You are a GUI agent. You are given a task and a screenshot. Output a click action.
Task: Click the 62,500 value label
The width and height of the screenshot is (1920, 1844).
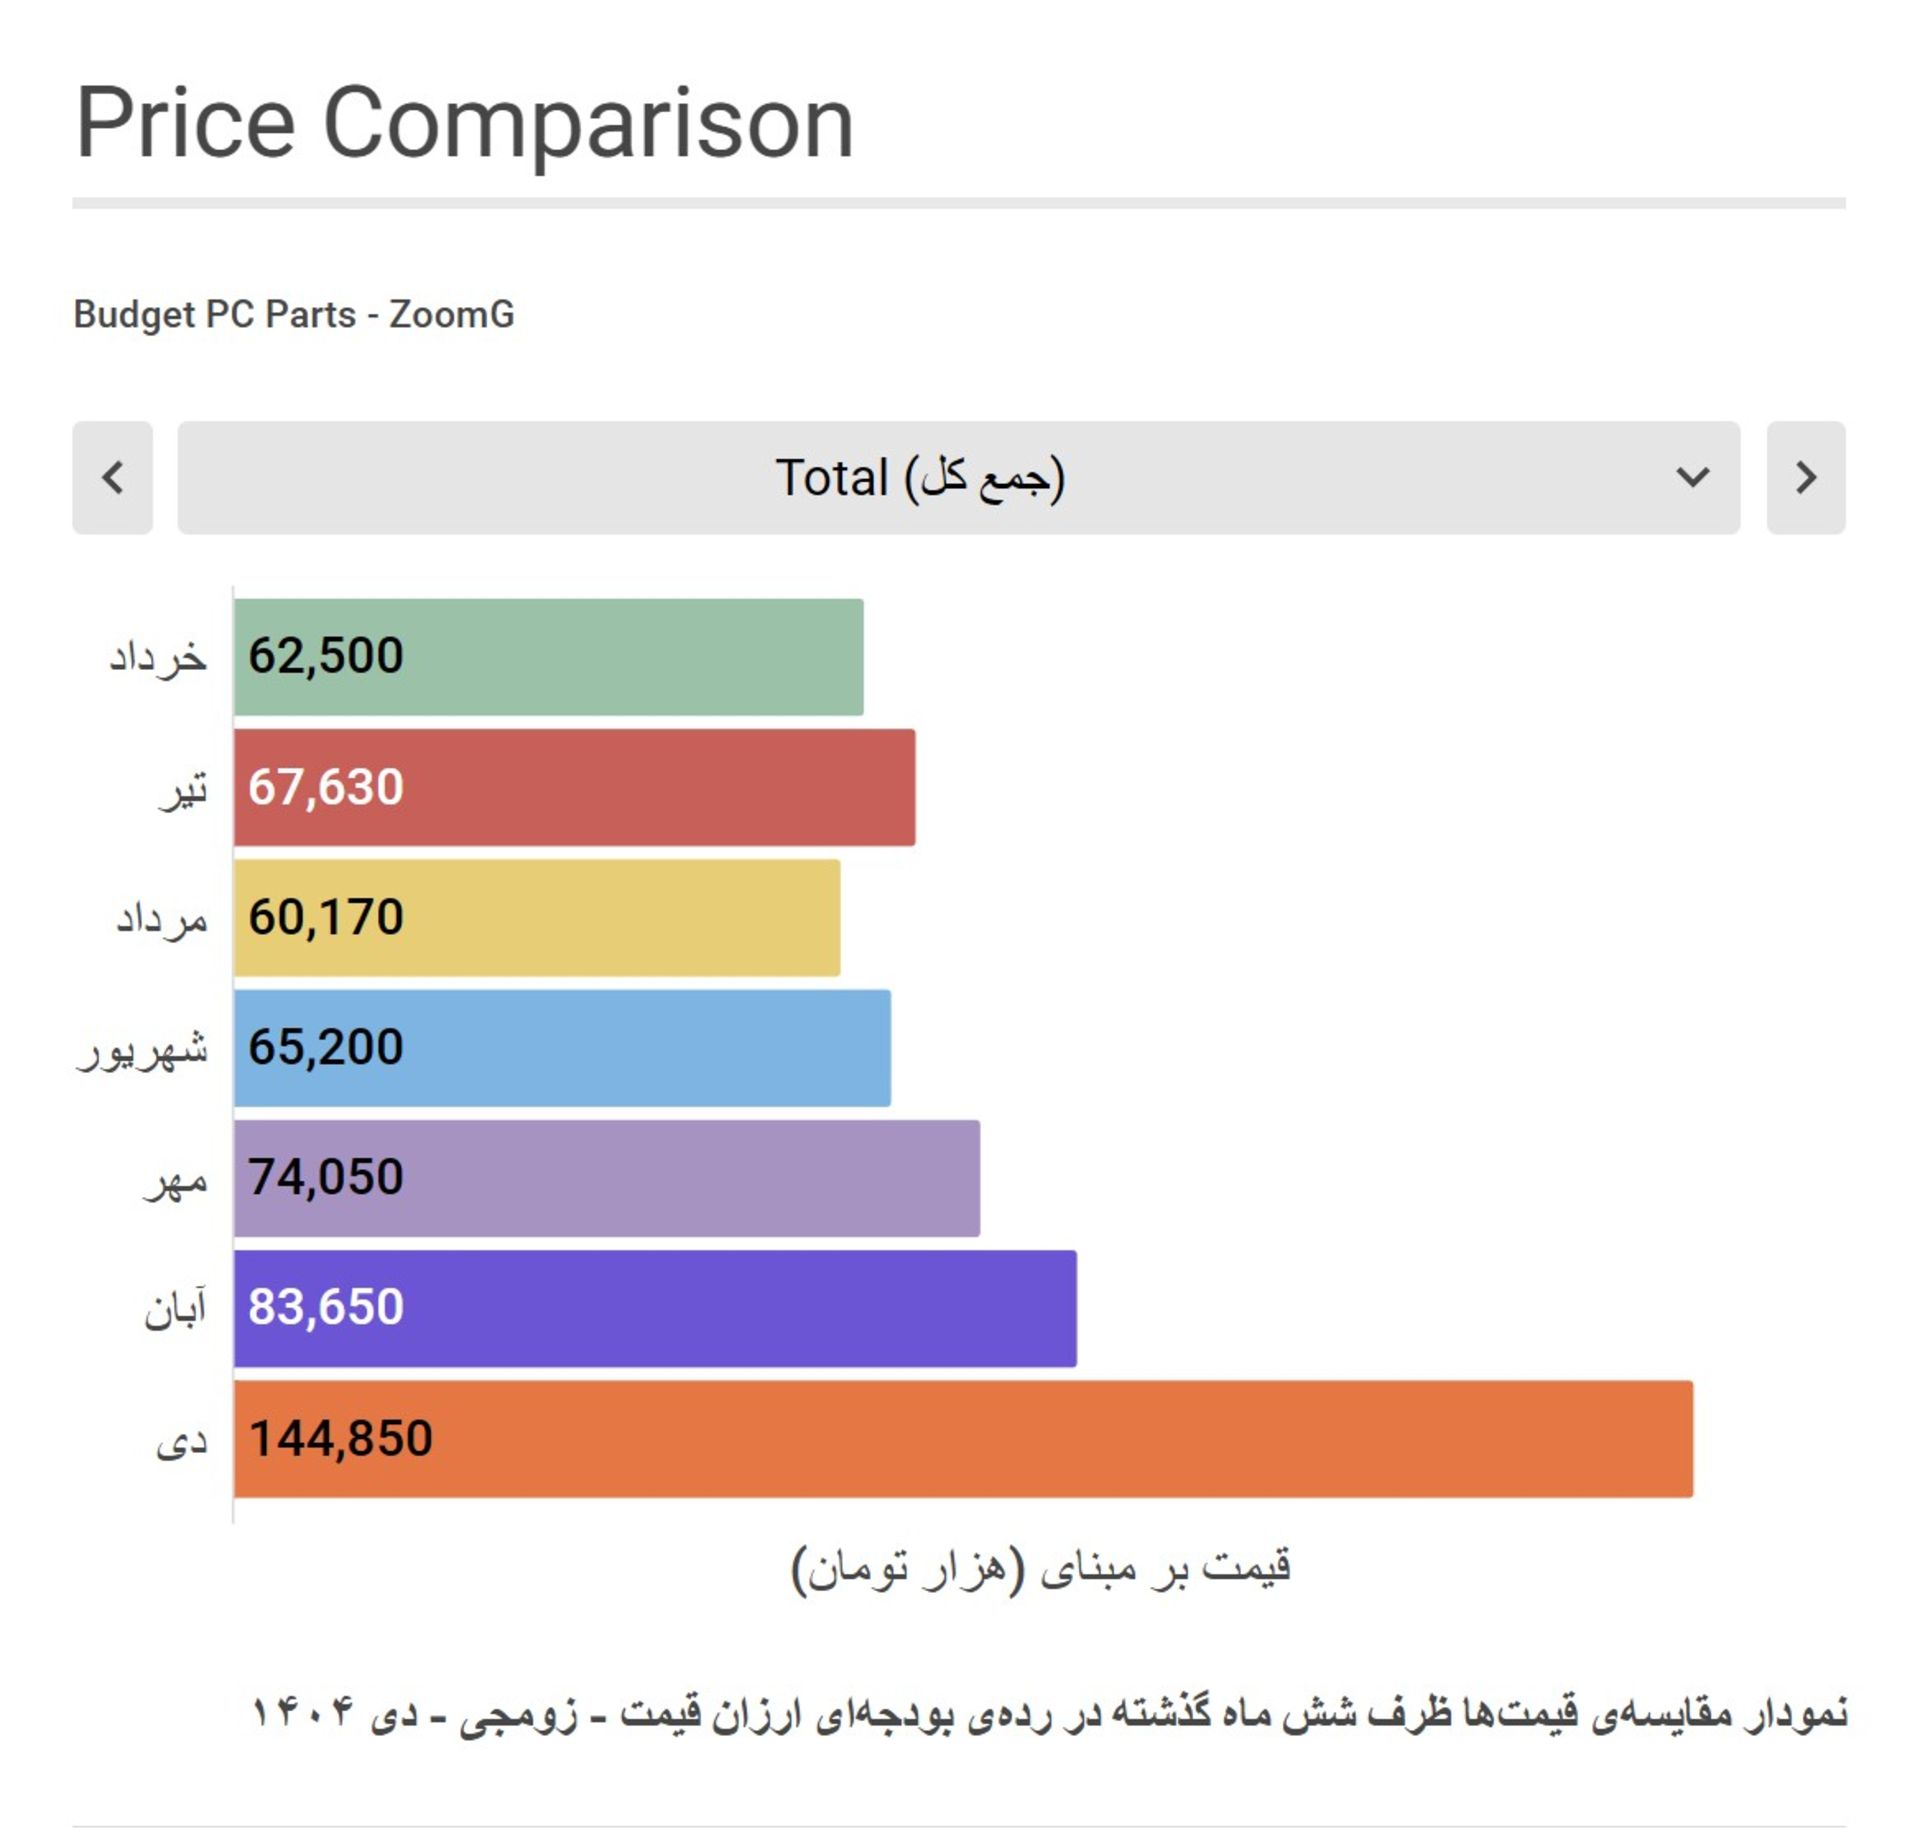[x=326, y=657]
